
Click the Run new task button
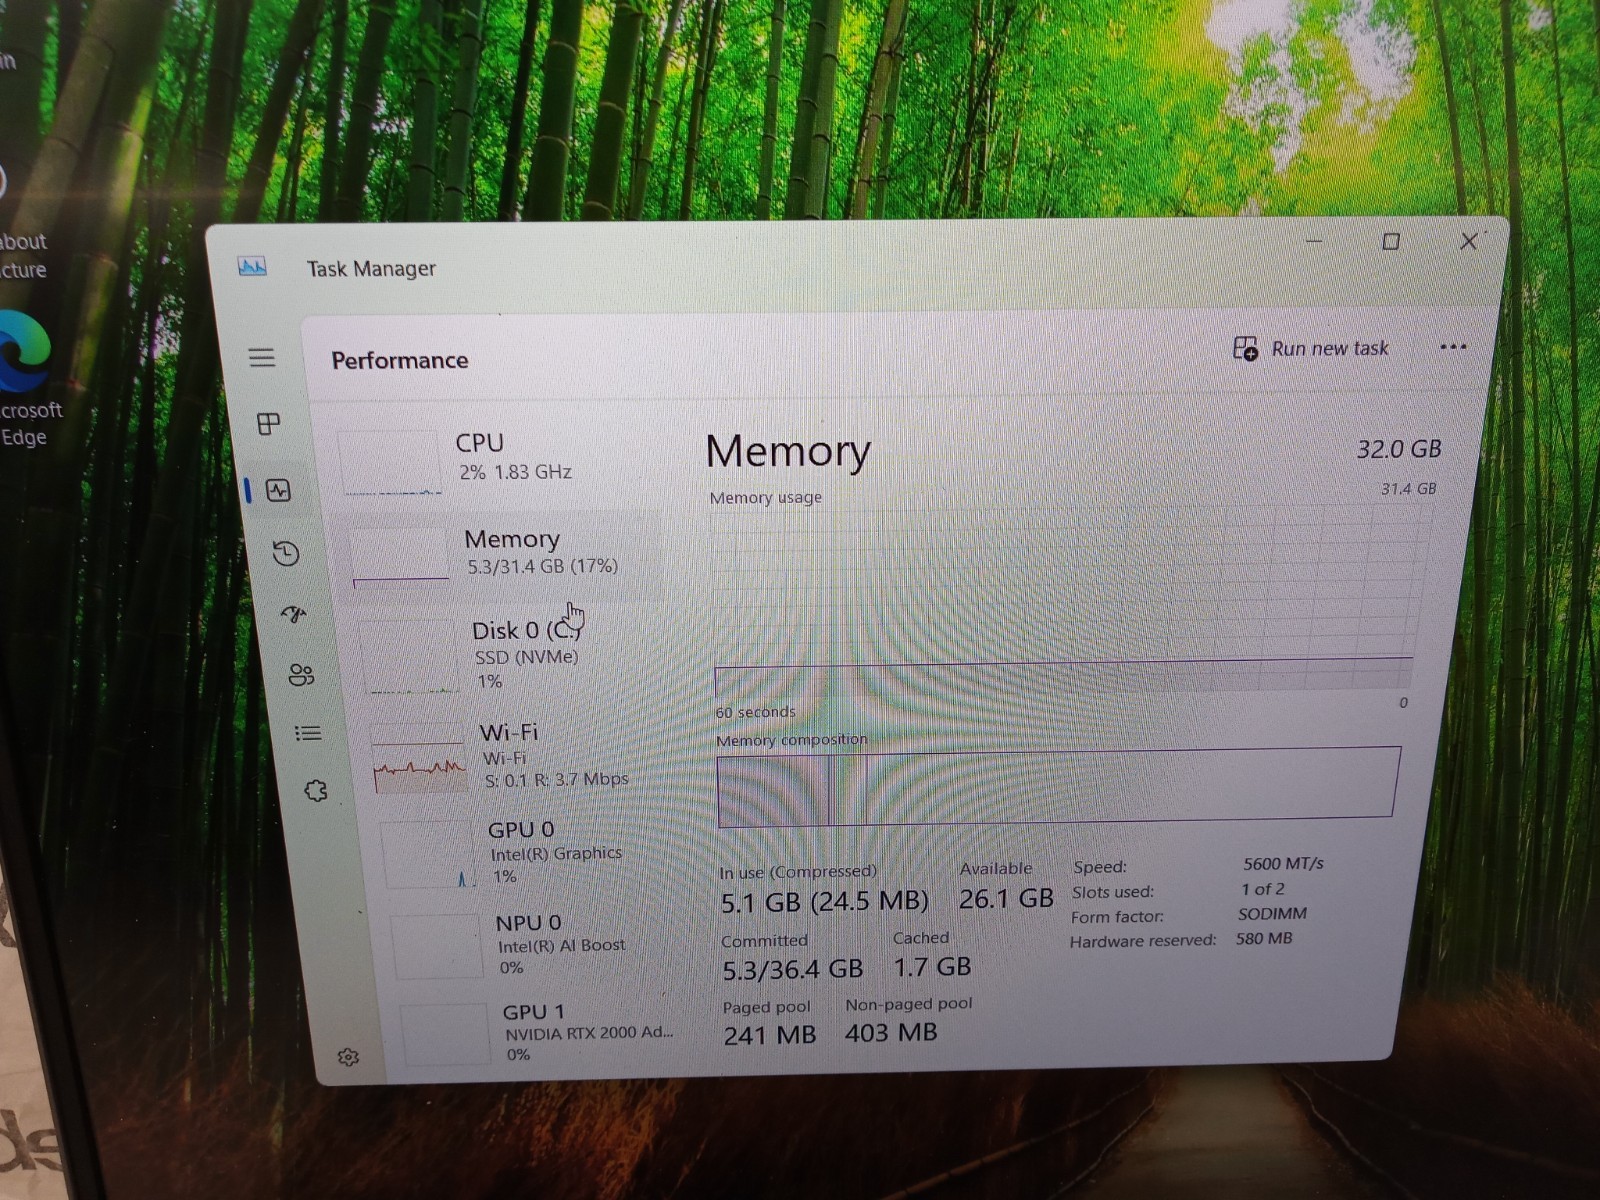click(x=1310, y=348)
